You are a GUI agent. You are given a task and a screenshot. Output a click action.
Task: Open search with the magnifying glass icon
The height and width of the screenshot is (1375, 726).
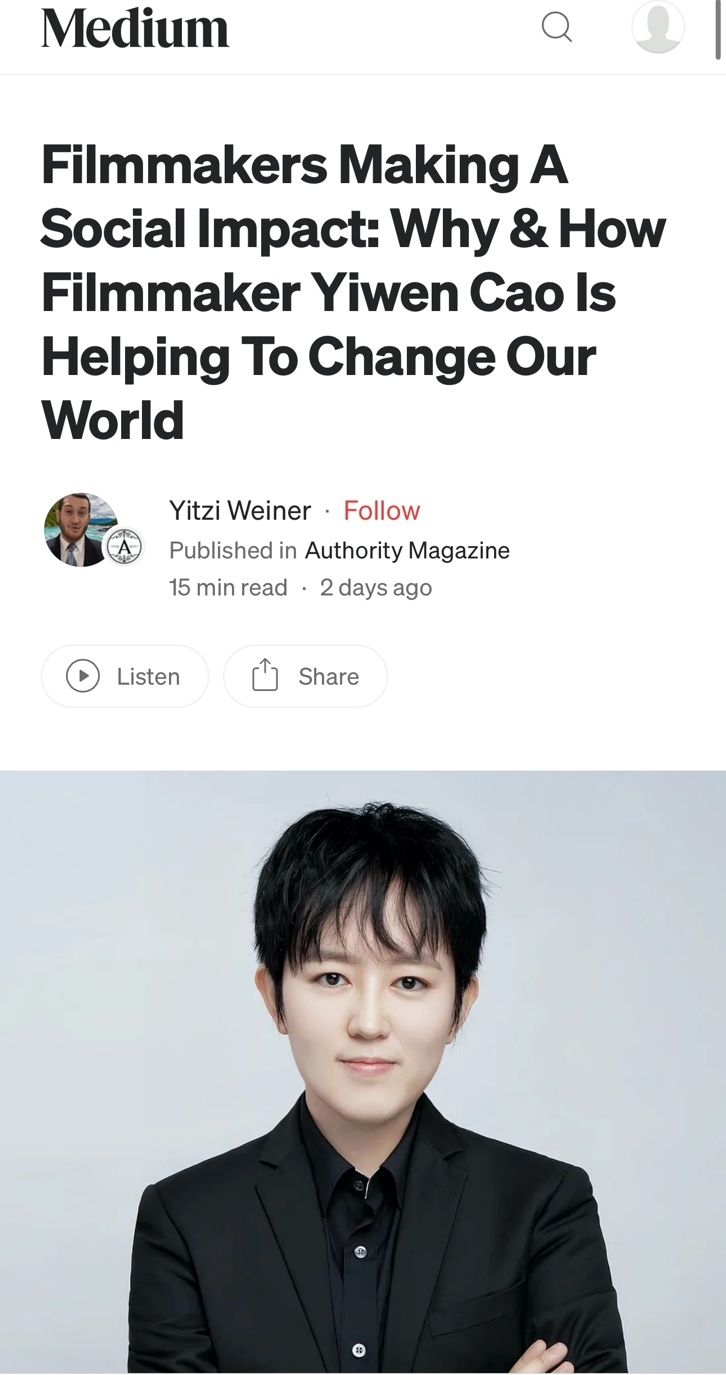click(x=557, y=27)
